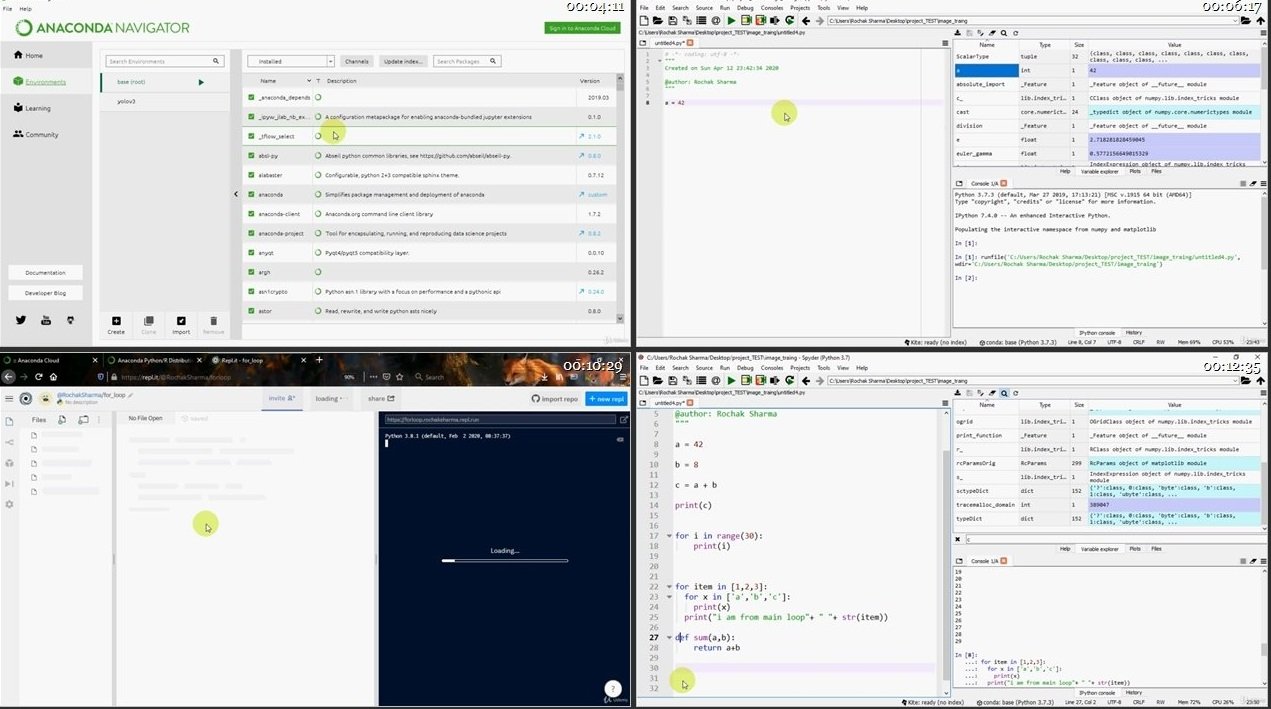The height and width of the screenshot is (709, 1271).
Task: Uncheck the anyqt package checkbox
Action: click(x=251, y=253)
